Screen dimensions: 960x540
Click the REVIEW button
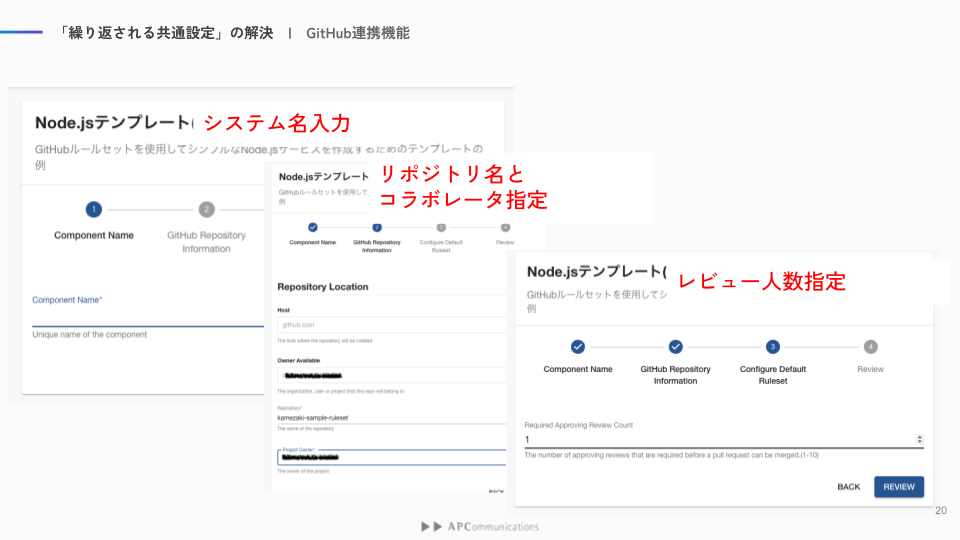pos(898,487)
